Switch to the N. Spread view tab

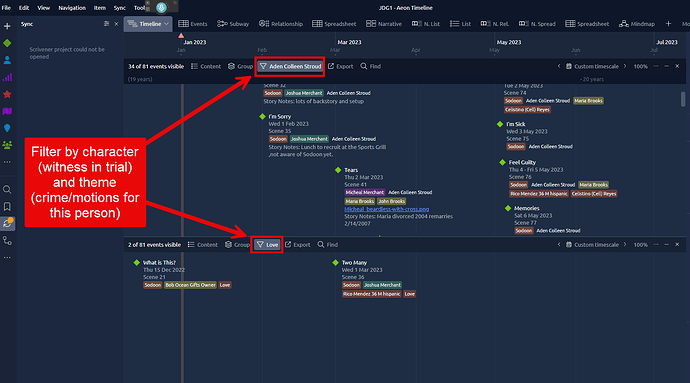tap(537, 24)
